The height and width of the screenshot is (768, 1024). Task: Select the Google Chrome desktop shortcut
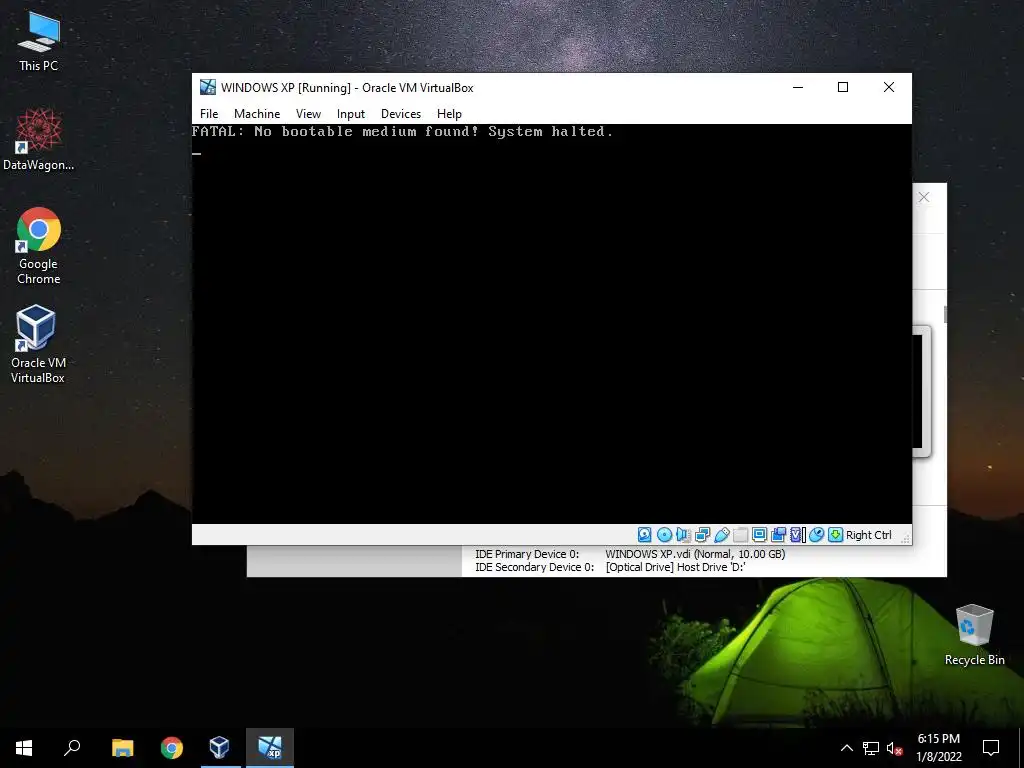pyautogui.click(x=39, y=246)
